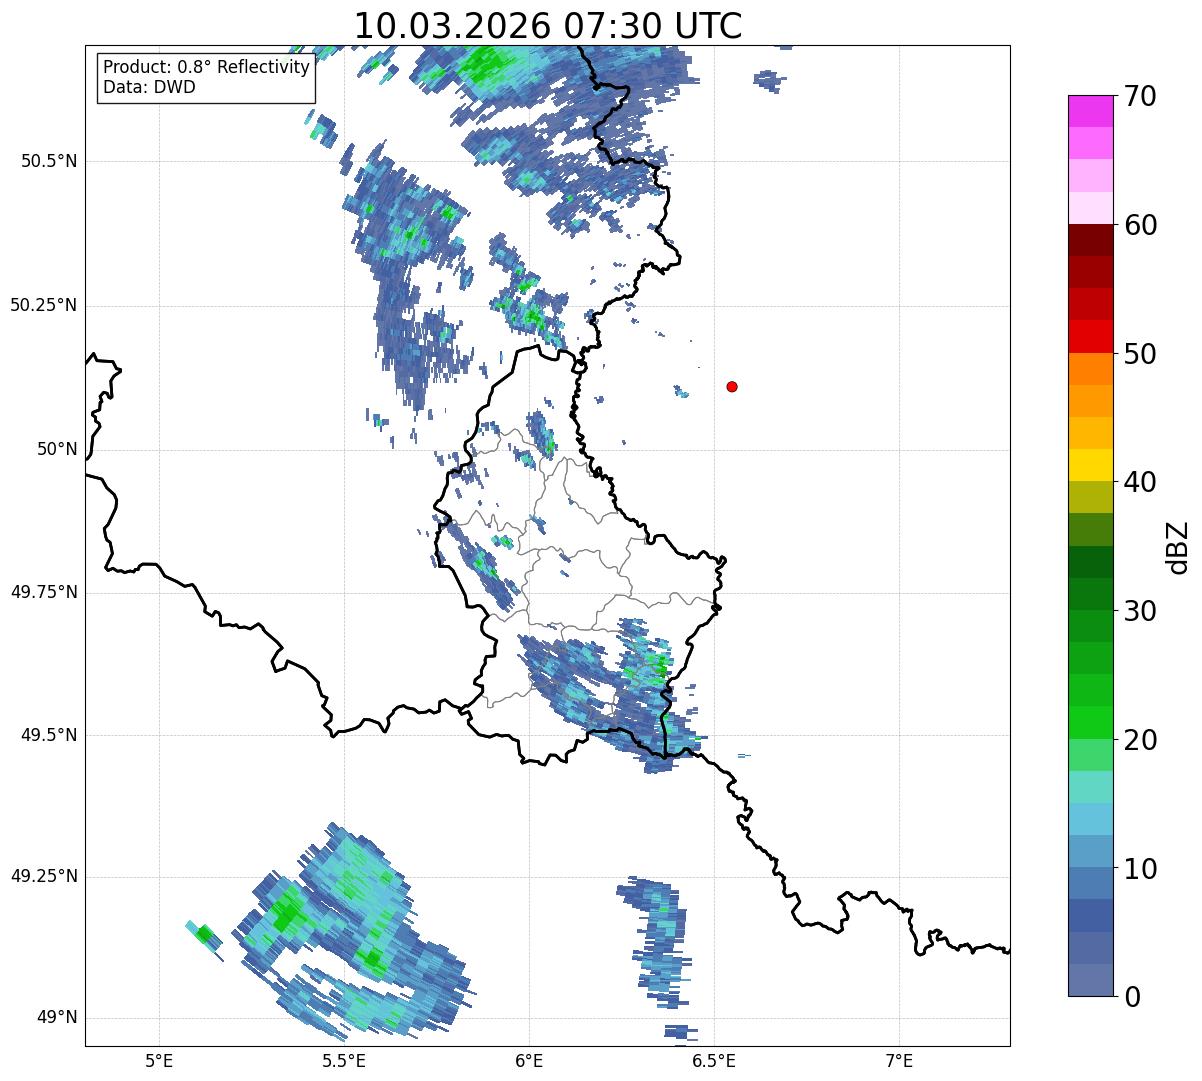Click the "dBZ" colorbar label
1202x1081 pixels.
point(1177,546)
